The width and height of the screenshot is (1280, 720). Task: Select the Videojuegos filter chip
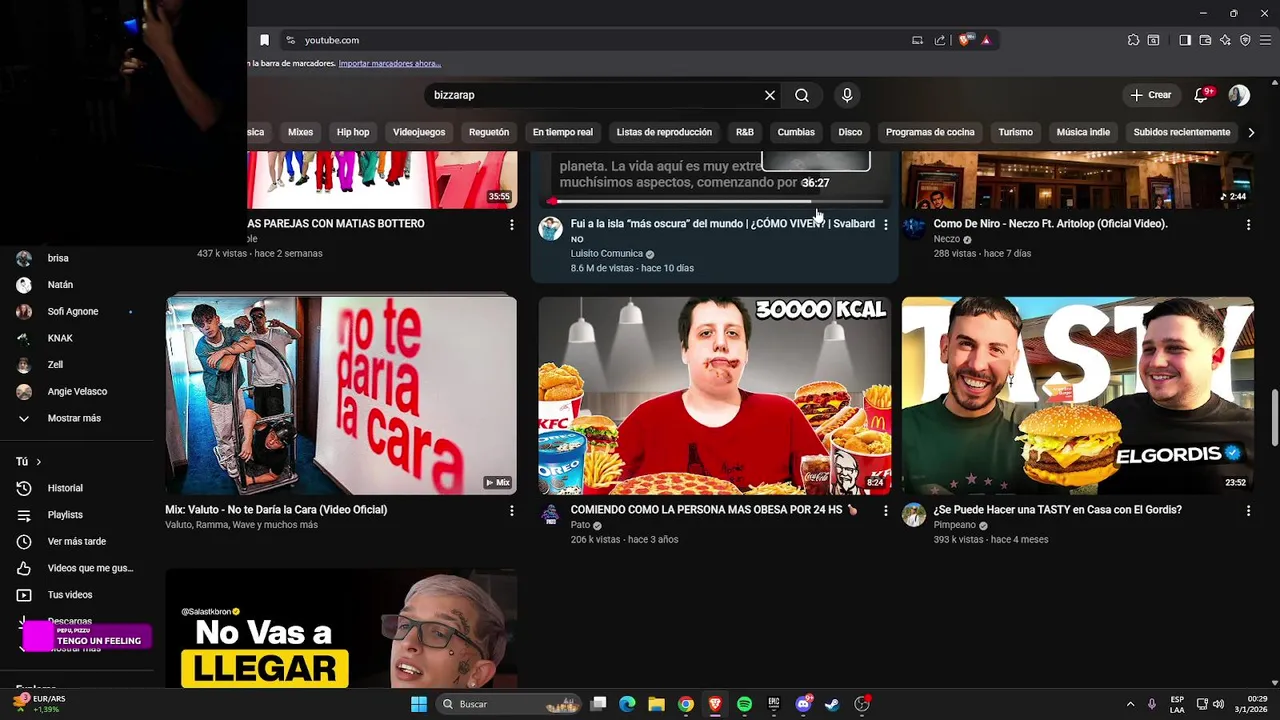pyautogui.click(x=419, y=132)
